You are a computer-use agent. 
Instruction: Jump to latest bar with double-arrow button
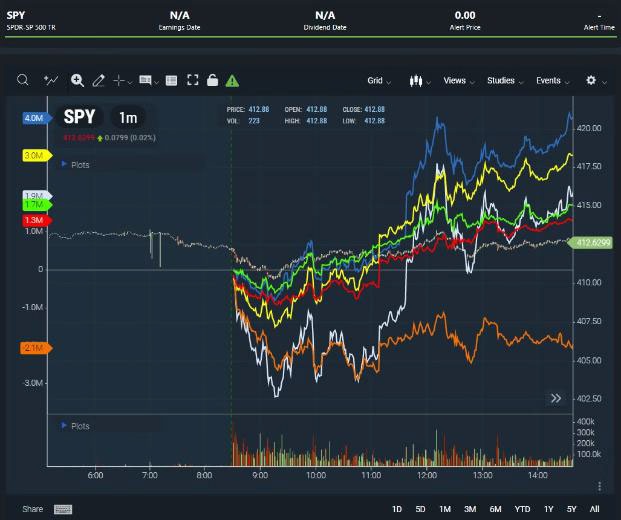coord(556,398)
